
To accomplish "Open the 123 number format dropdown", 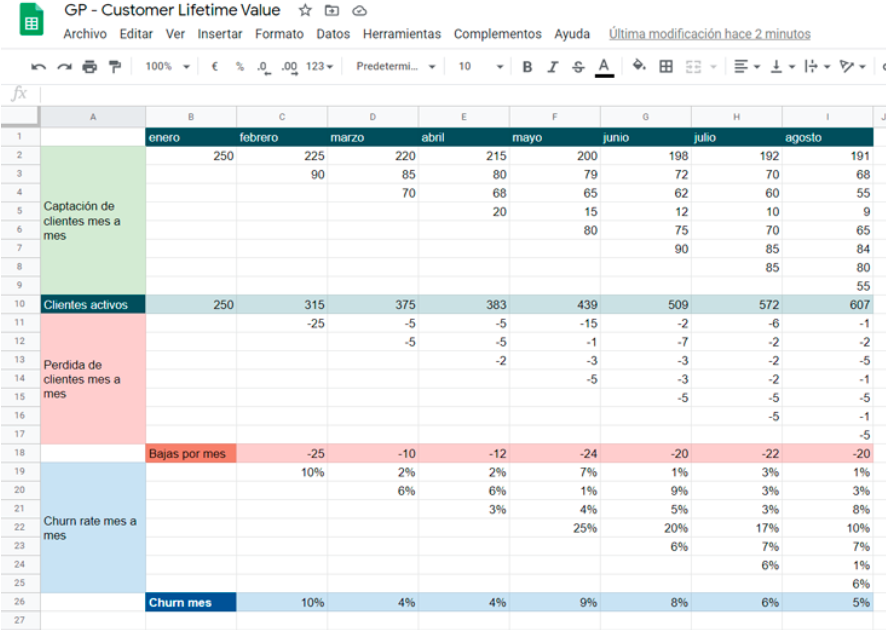I will [x=320, y=67].
